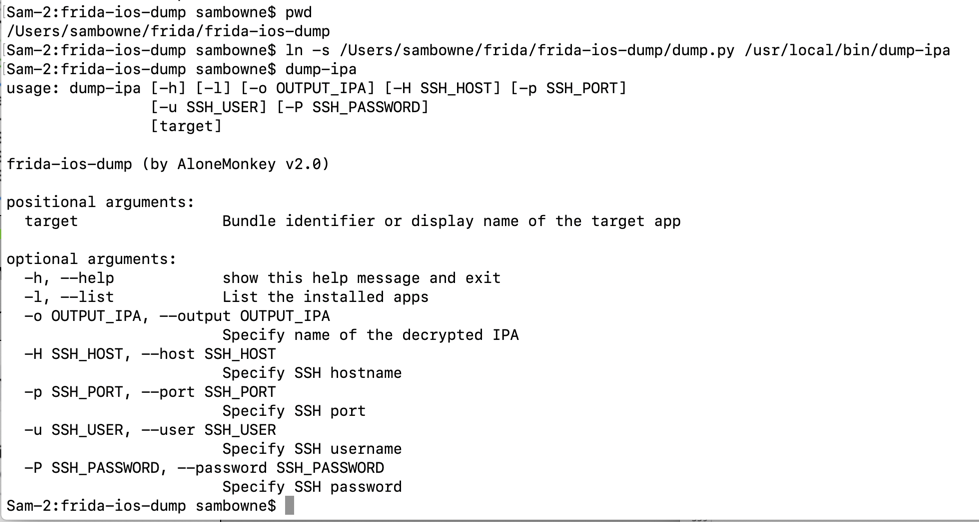Click the 'frida-ios-dump (by AloneMonkey v2.0)' line
Image resolution: width=979 pixels, height=522 pixels.
pyautogui.click(x=168, y=164)
